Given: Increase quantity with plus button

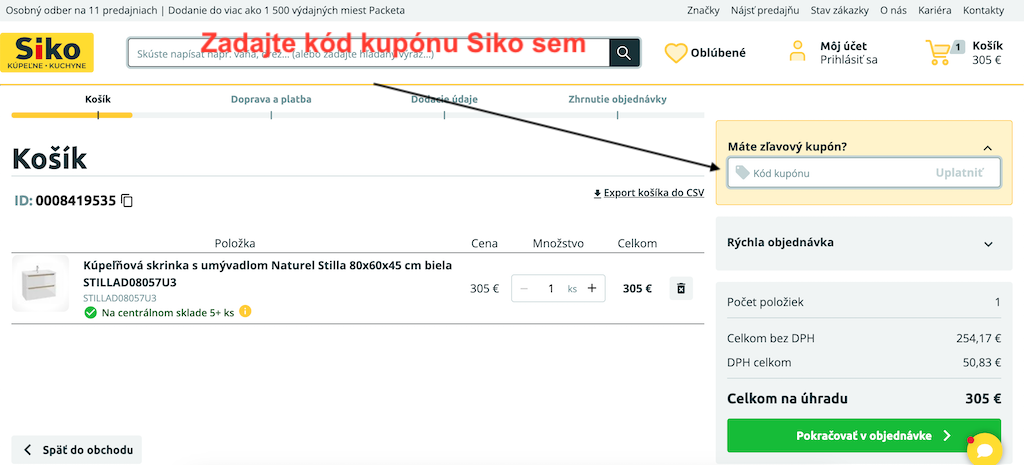Looking at the screenshot, I should pos(592,288).
